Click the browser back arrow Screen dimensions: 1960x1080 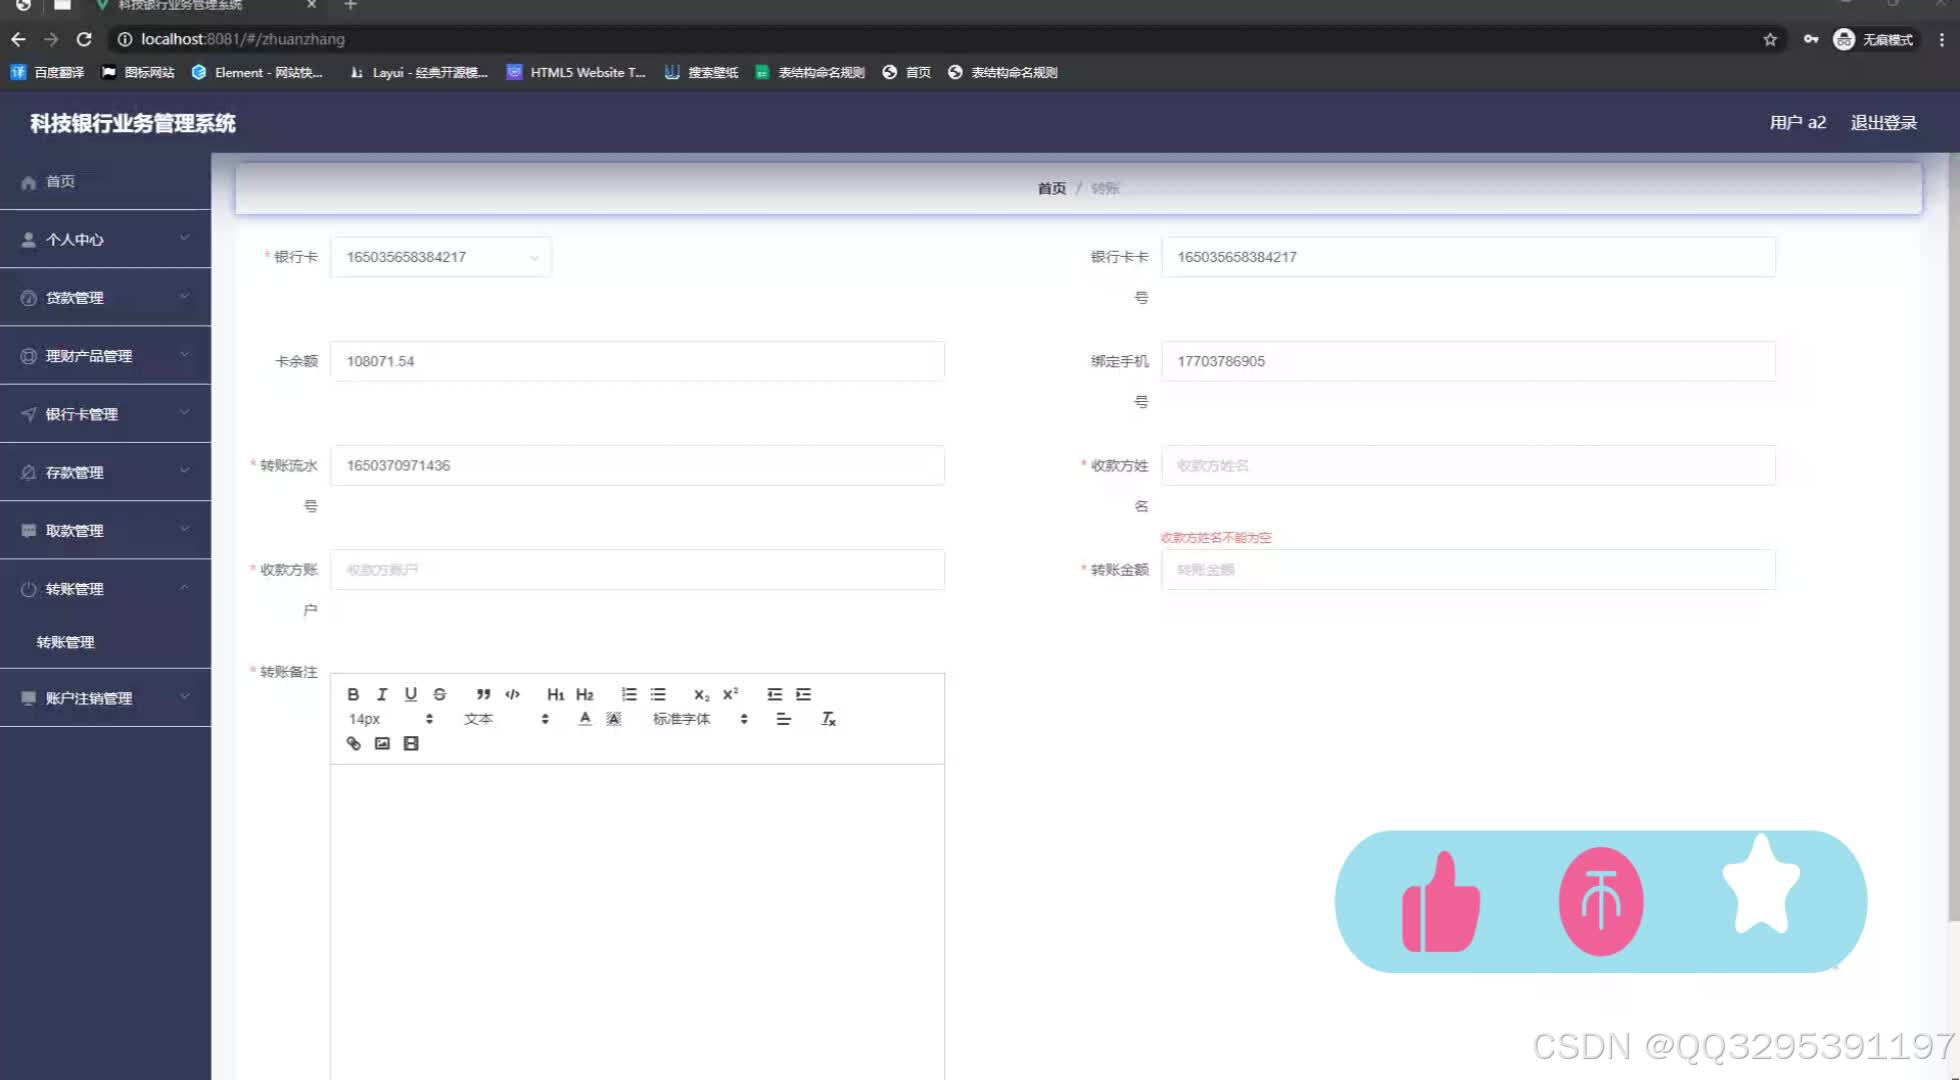pos(18,39)
